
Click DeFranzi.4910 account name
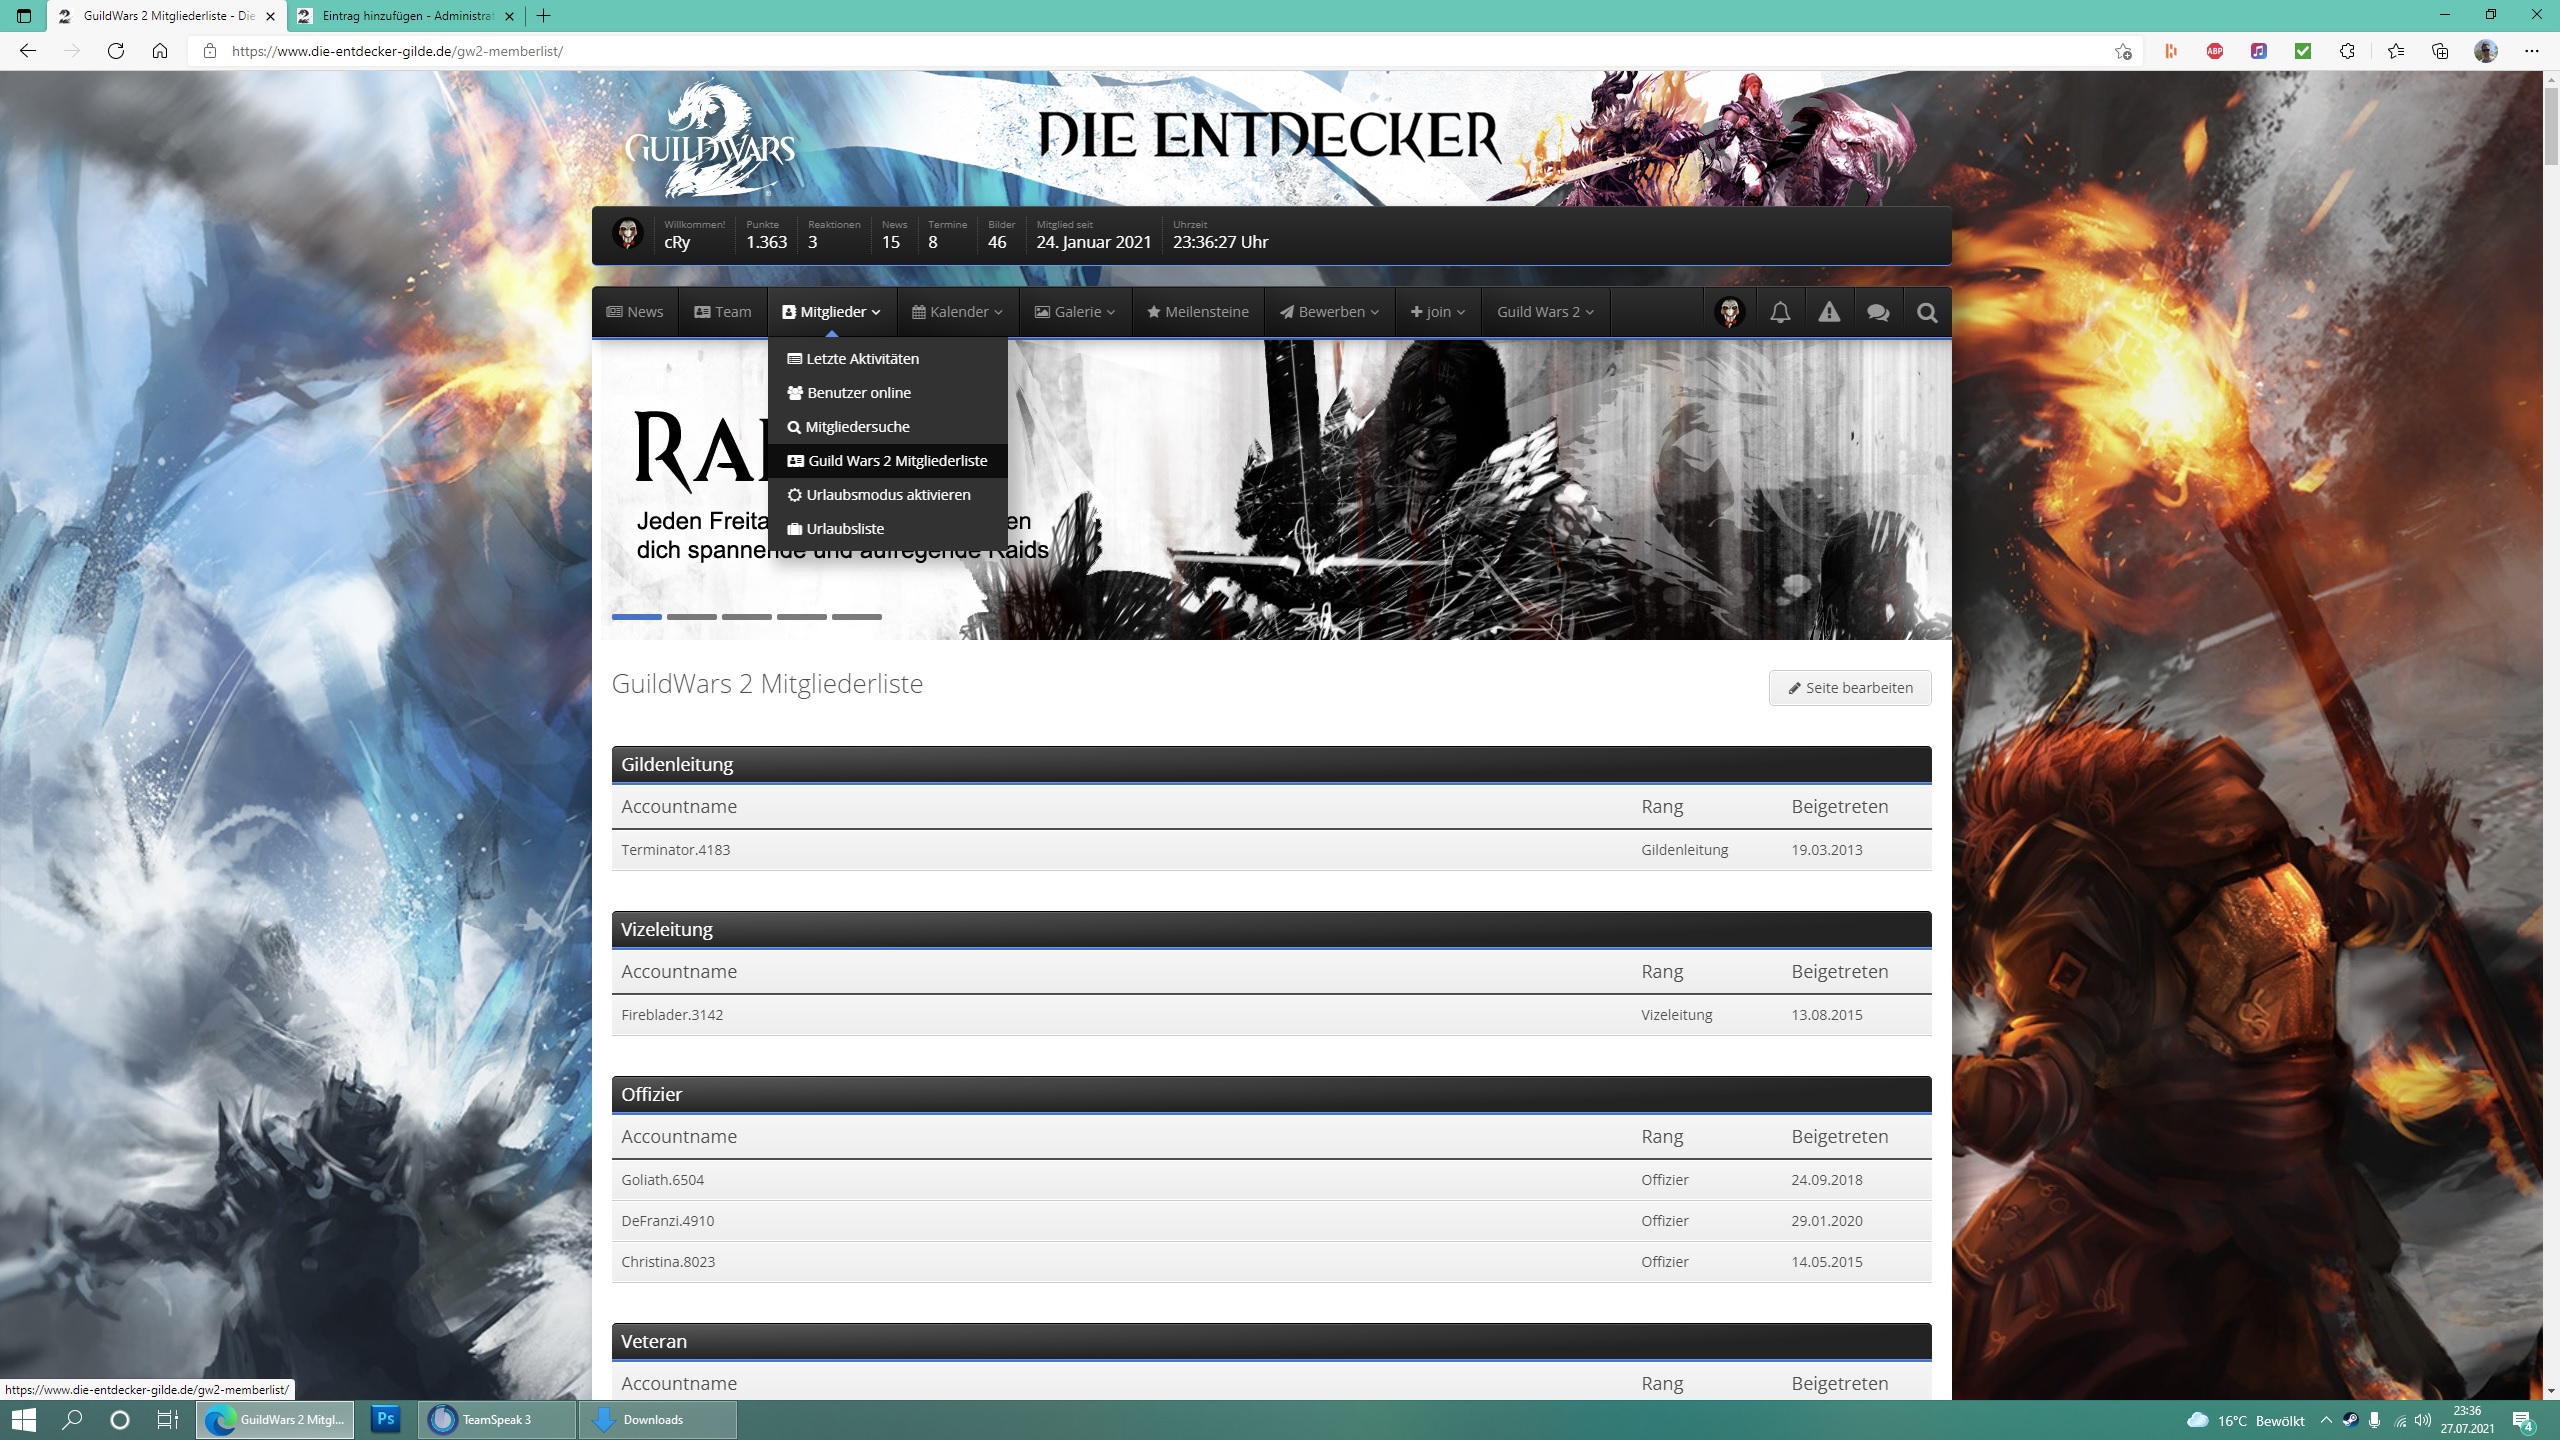668,1221
